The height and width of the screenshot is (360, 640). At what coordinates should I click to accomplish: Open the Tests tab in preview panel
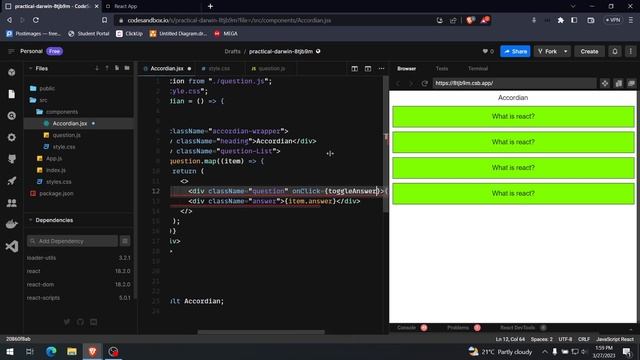pos(442,69)
